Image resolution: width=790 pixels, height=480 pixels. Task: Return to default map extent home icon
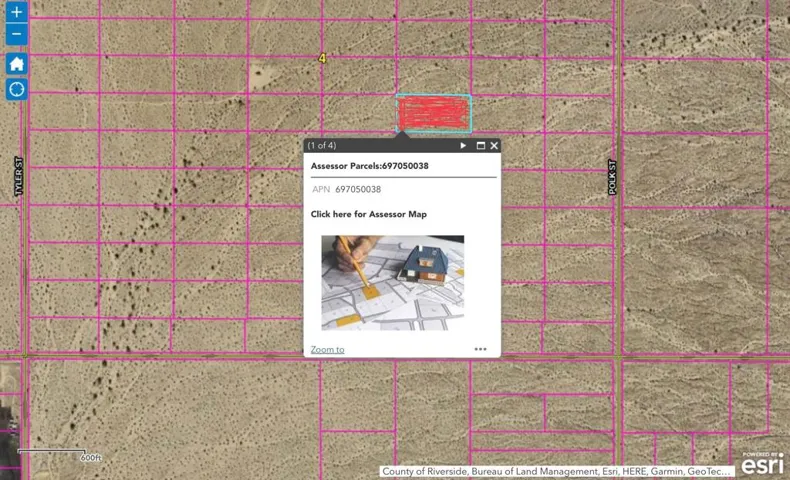17,64
